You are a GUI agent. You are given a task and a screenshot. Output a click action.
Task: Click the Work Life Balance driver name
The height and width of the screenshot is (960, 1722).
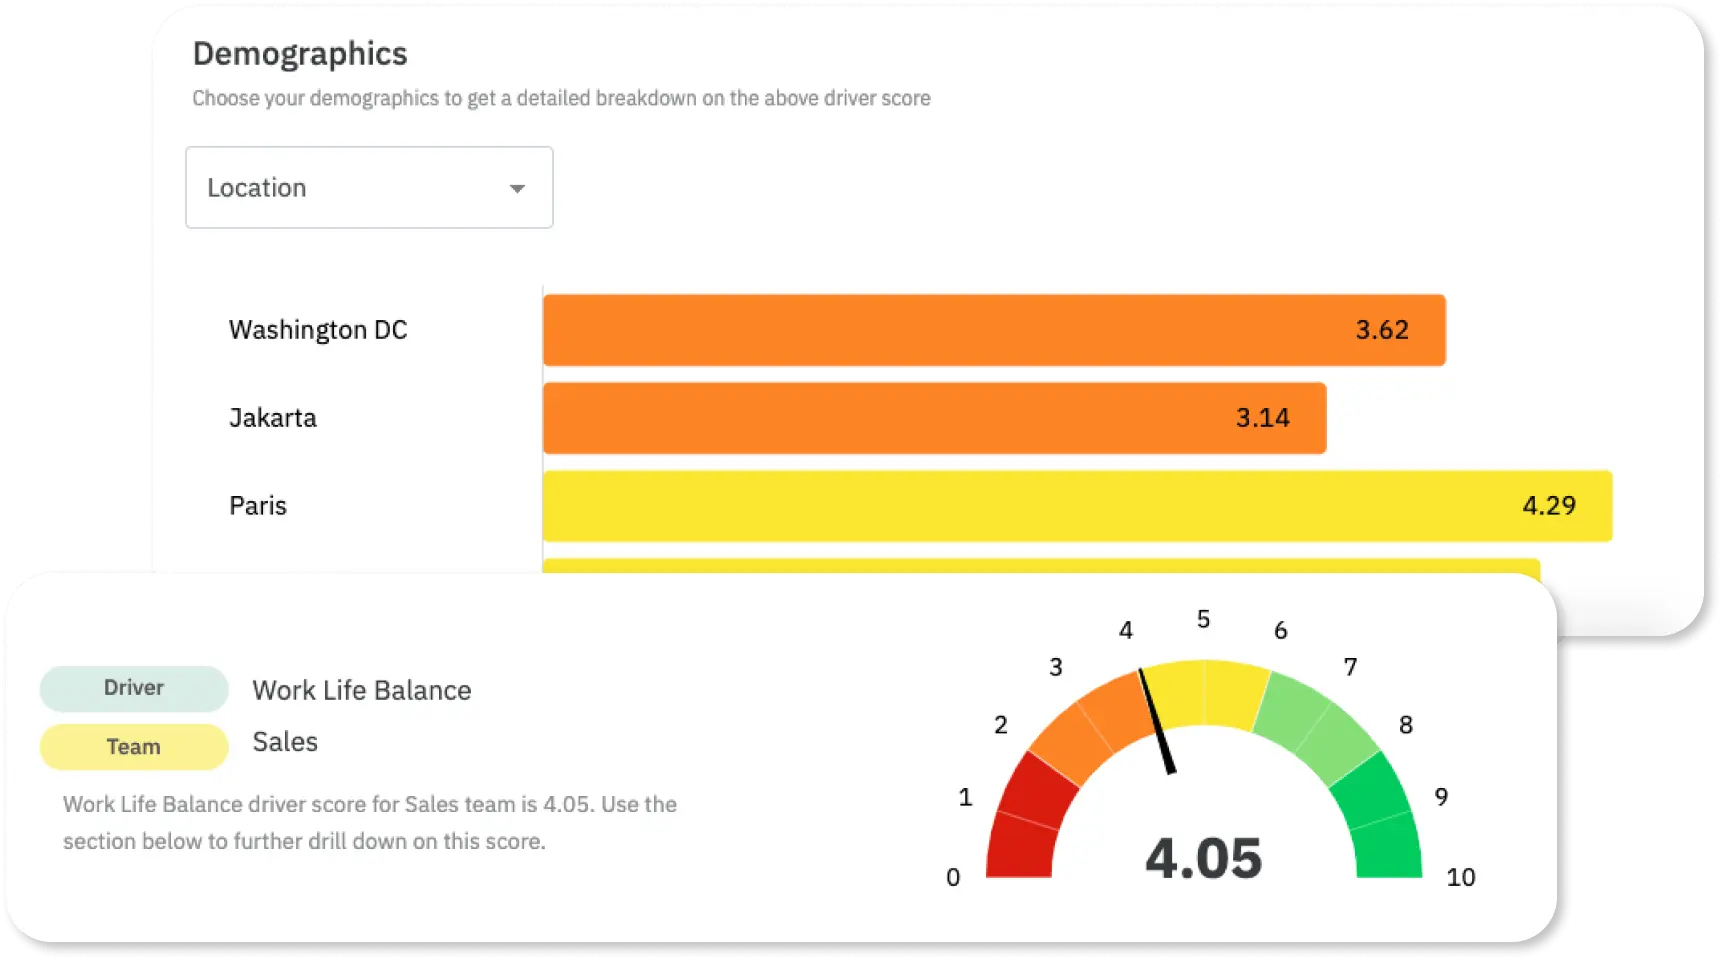361,691
